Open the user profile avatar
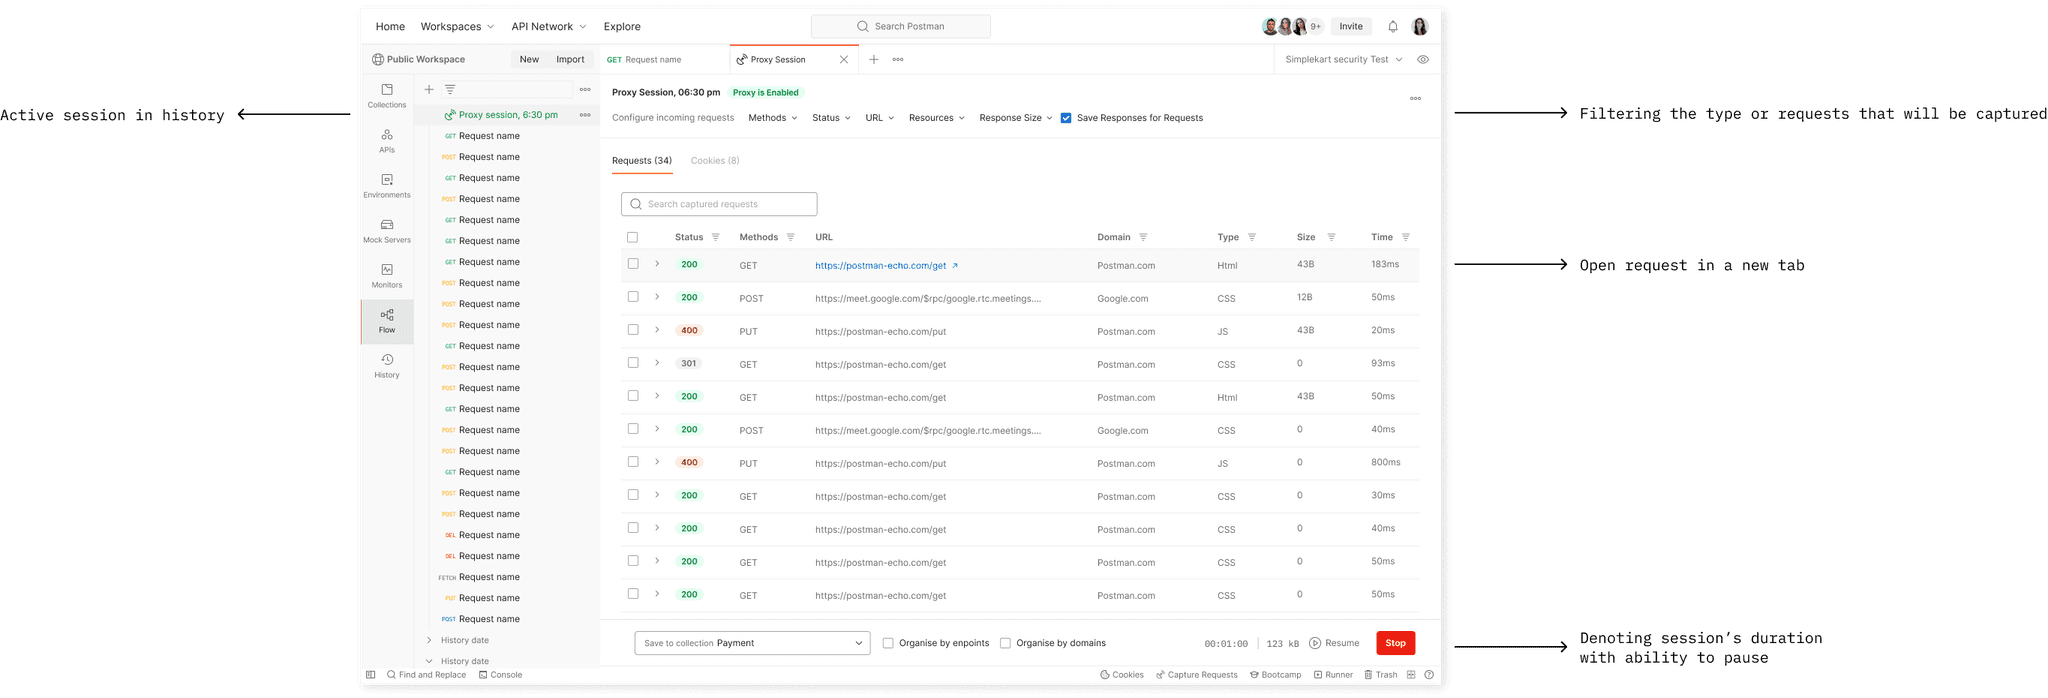The height and width of the screenshot is (698, 2048). pyautogui.click(x=1420, y=27)
